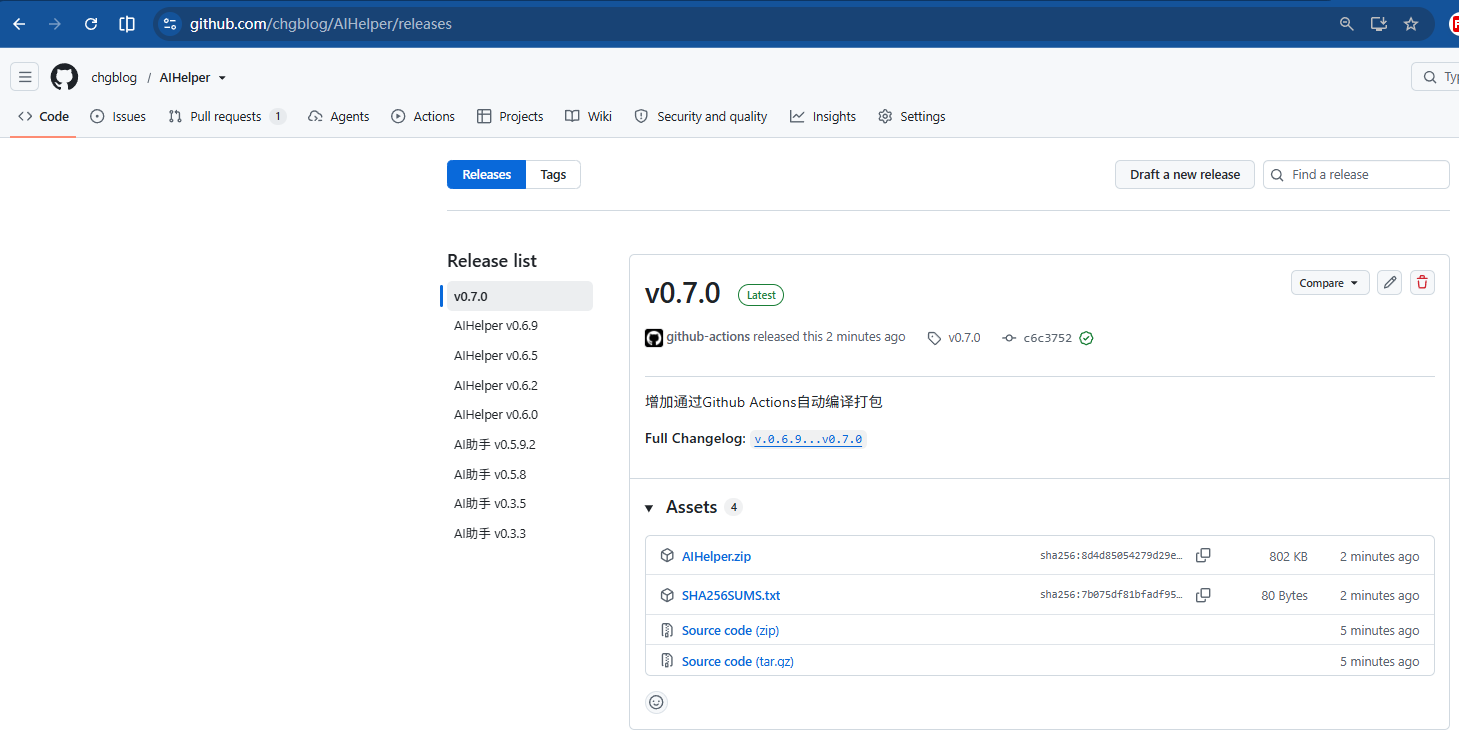
Task: Click the github-actions avatar image
Action: pyautogui.click(x=654, y=338)
